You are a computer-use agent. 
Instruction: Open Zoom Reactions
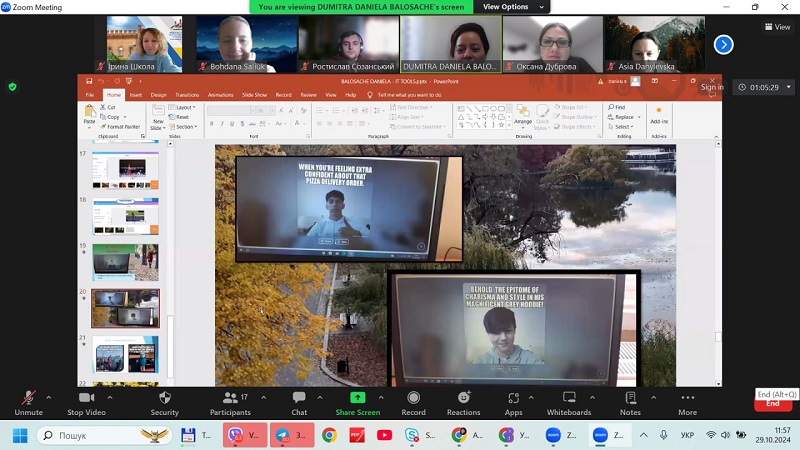[463, 403]
